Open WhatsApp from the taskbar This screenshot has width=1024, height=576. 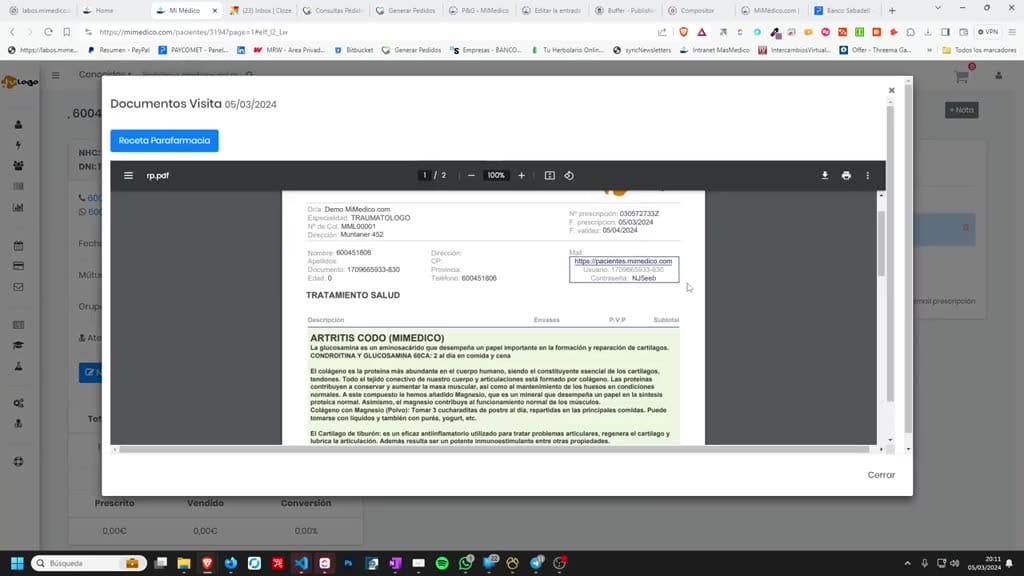pyautogui.click(x=466, y=563)
